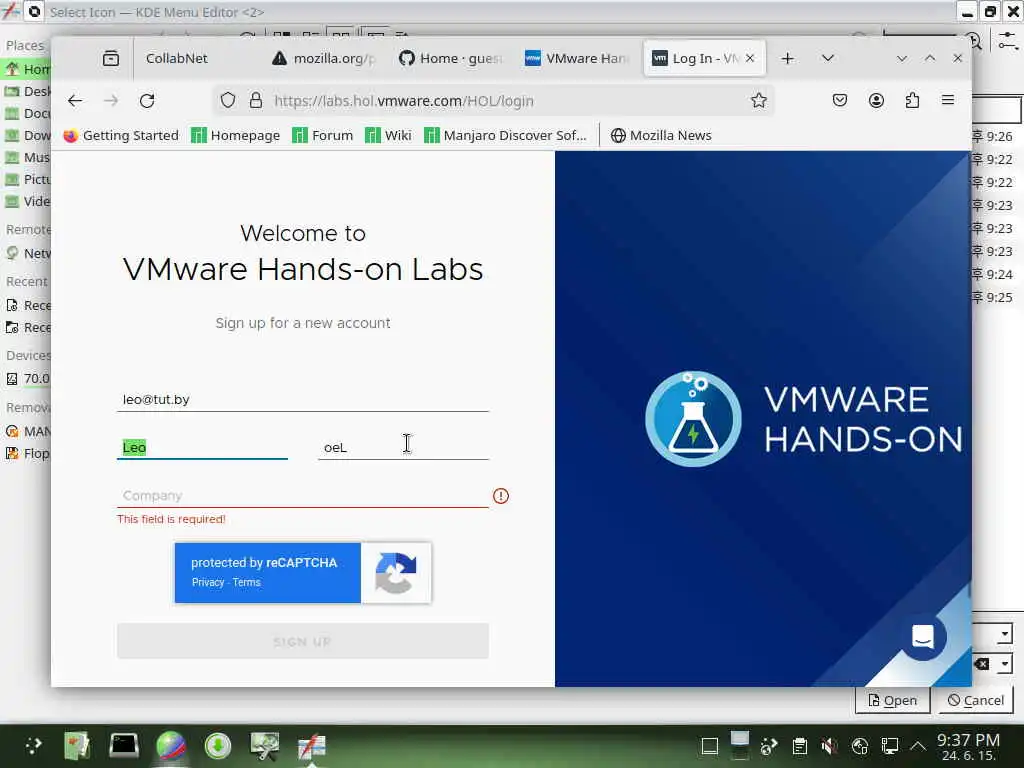
Task: Switch to mozilla.org tab
Action: [x=324, y=59]
